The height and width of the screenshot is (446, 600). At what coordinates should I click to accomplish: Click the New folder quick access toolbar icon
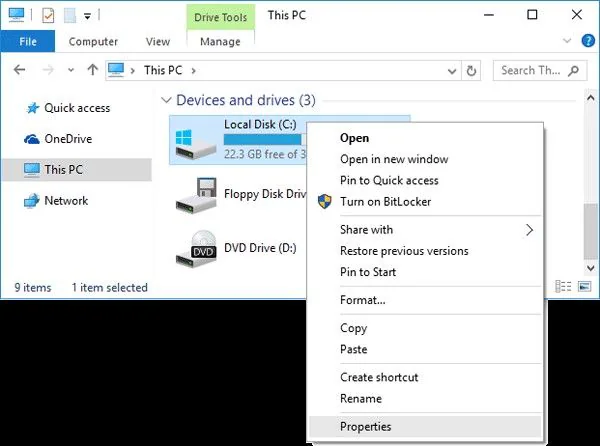pyautogui.click(x=70, y=16)
